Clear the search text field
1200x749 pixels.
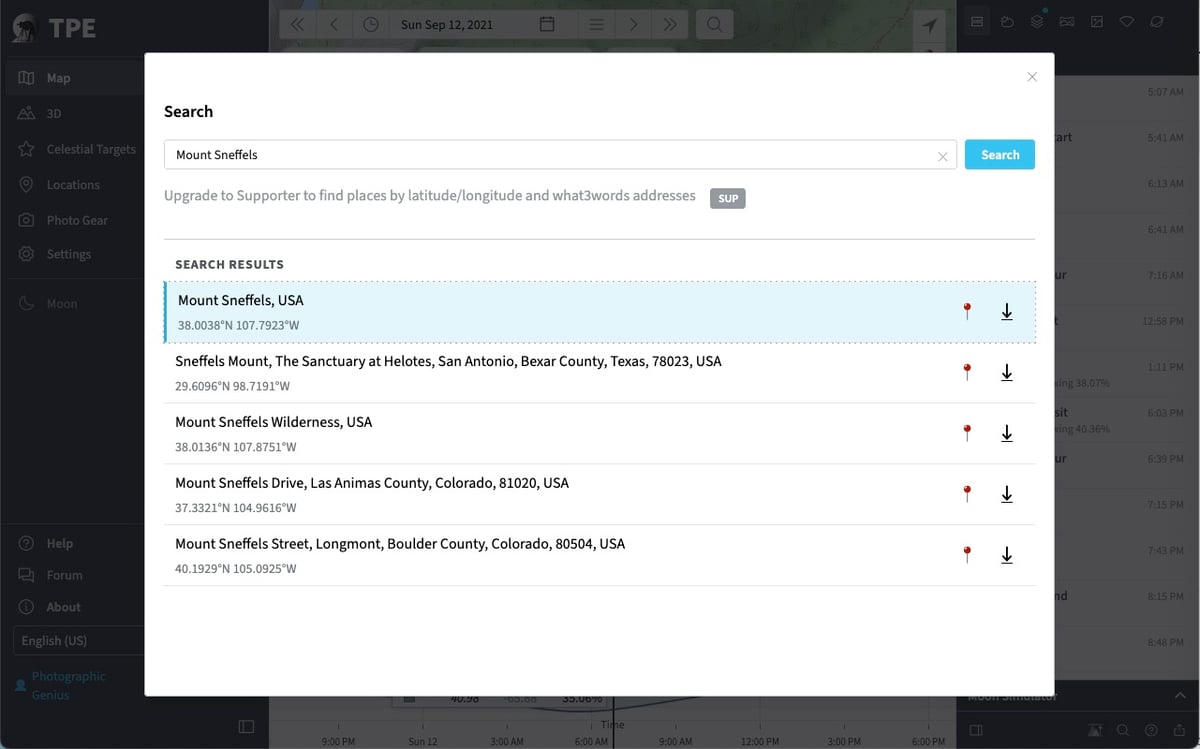click(942, 156)
